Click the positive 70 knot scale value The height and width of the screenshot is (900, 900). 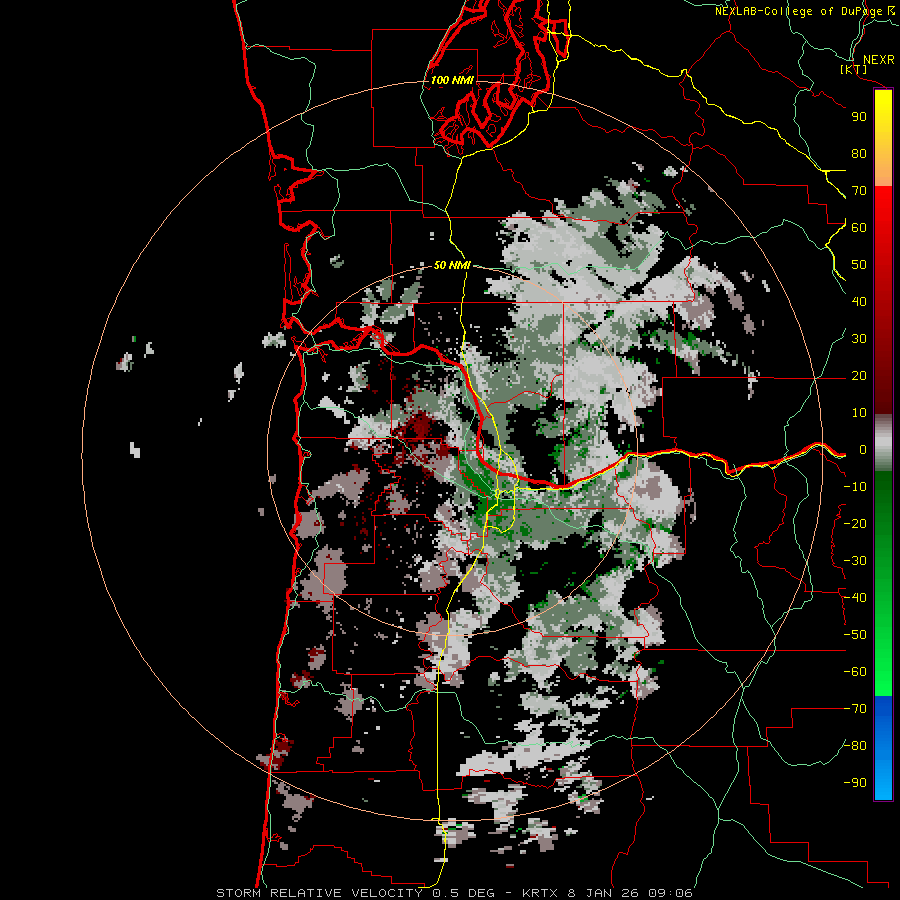click(859, 191)
